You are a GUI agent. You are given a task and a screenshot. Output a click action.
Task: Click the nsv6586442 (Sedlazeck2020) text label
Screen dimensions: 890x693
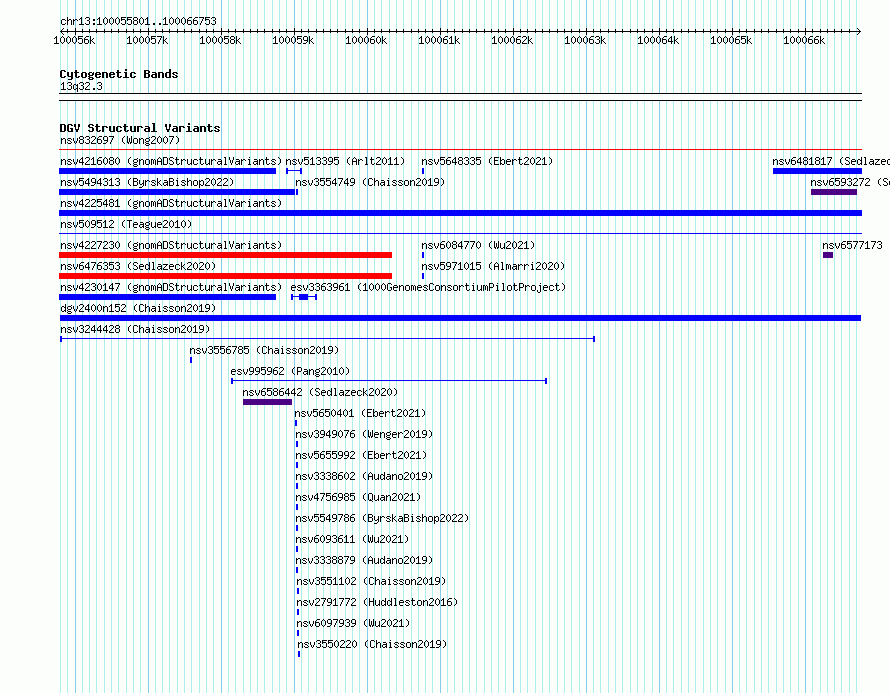pyautogui.click(x=320, y=392)
